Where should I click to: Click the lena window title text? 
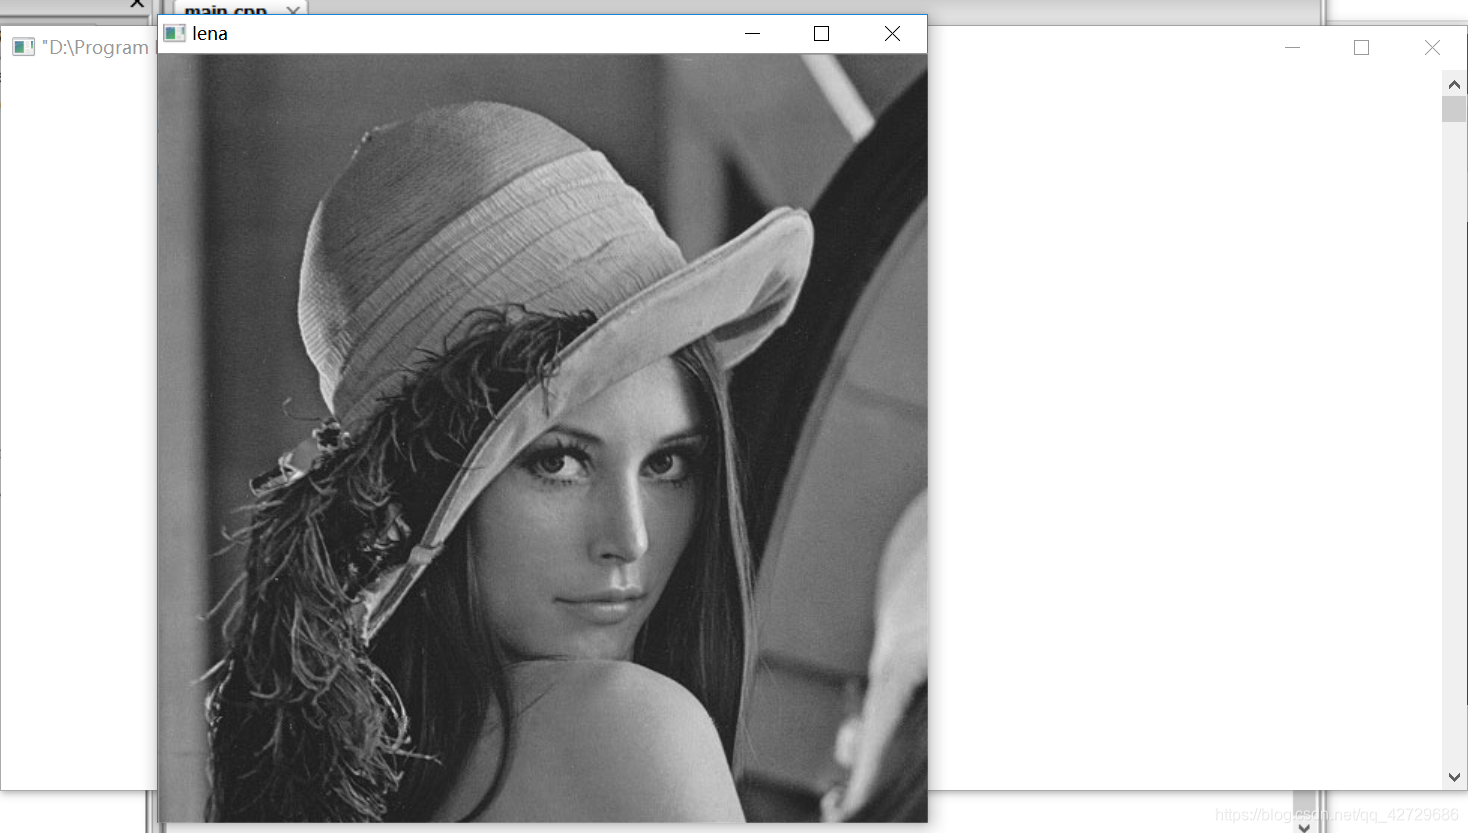[210, 33]
